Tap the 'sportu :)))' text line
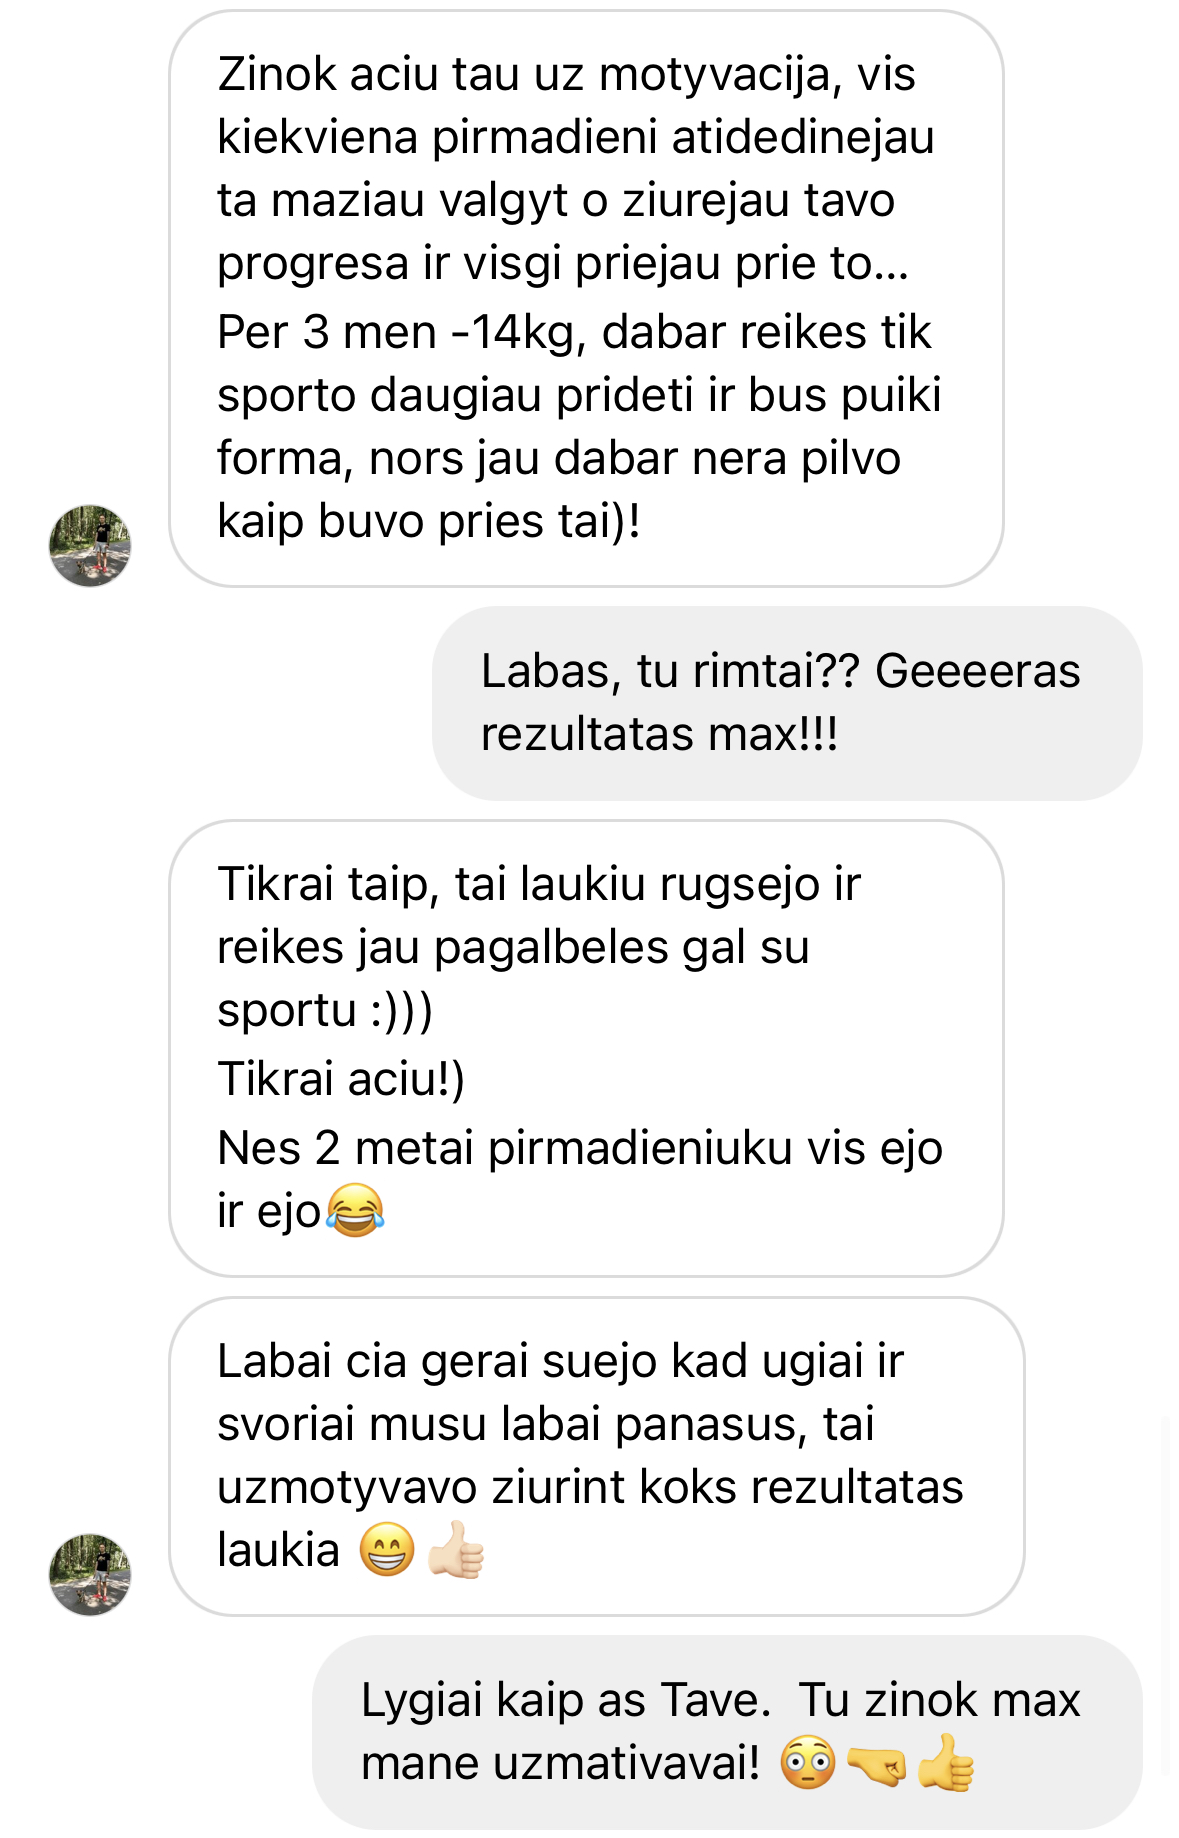 [325, 1010]
